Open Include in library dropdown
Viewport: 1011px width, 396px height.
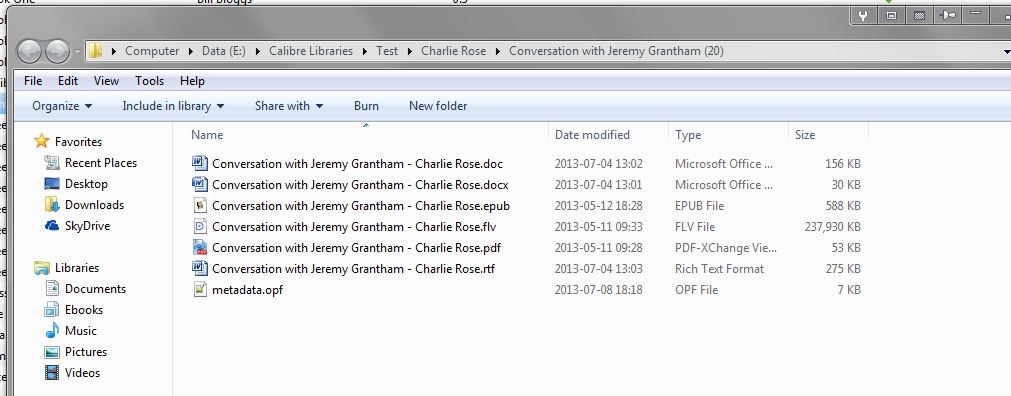[x=173, y=106]
